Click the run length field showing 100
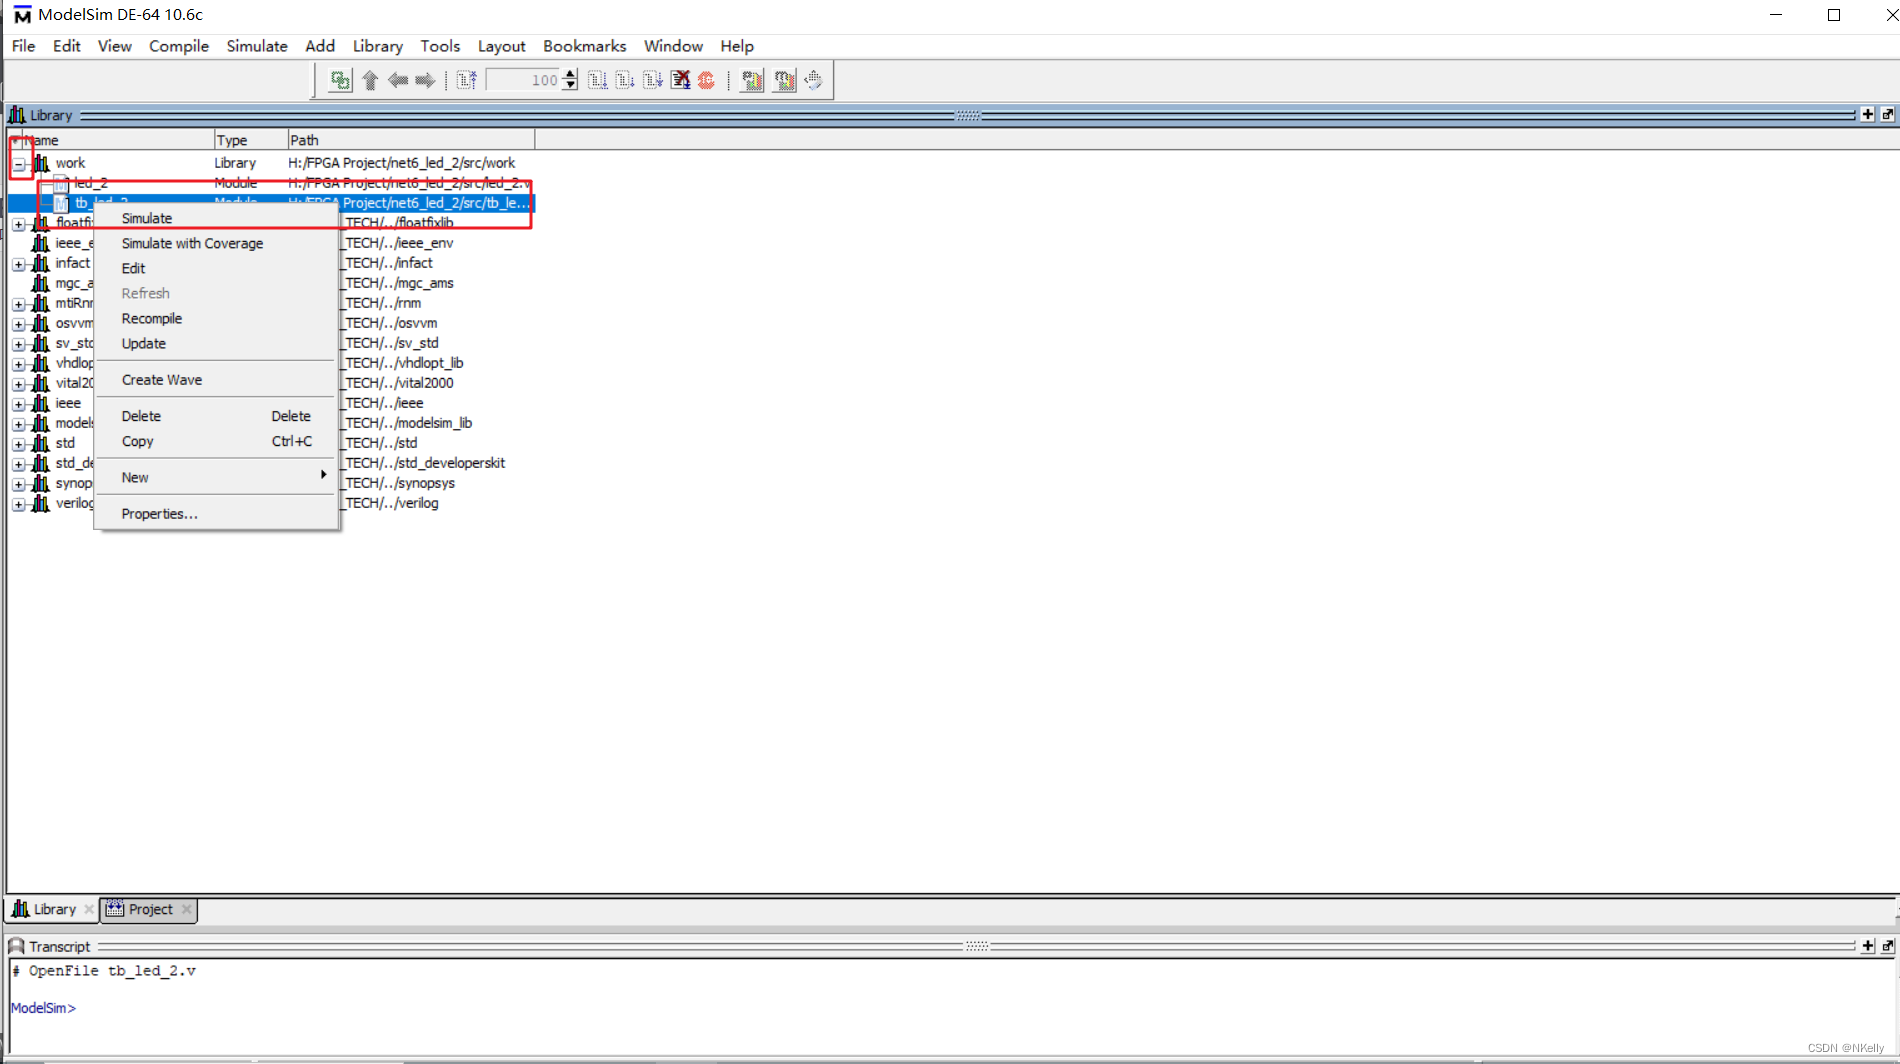 click(x=524, y=80)
